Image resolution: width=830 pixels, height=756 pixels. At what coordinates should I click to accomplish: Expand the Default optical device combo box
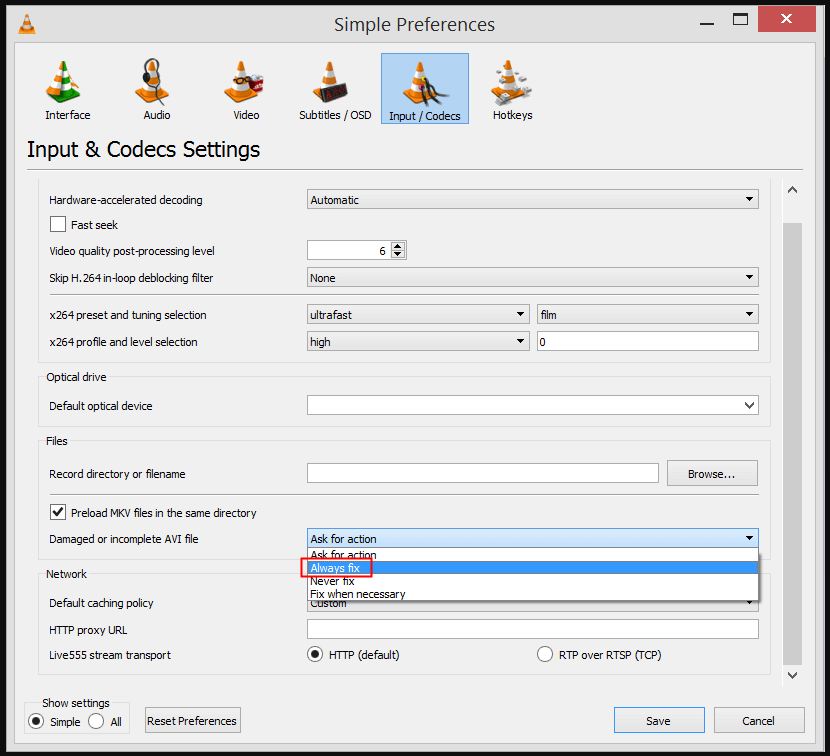(x=532, y=406)
